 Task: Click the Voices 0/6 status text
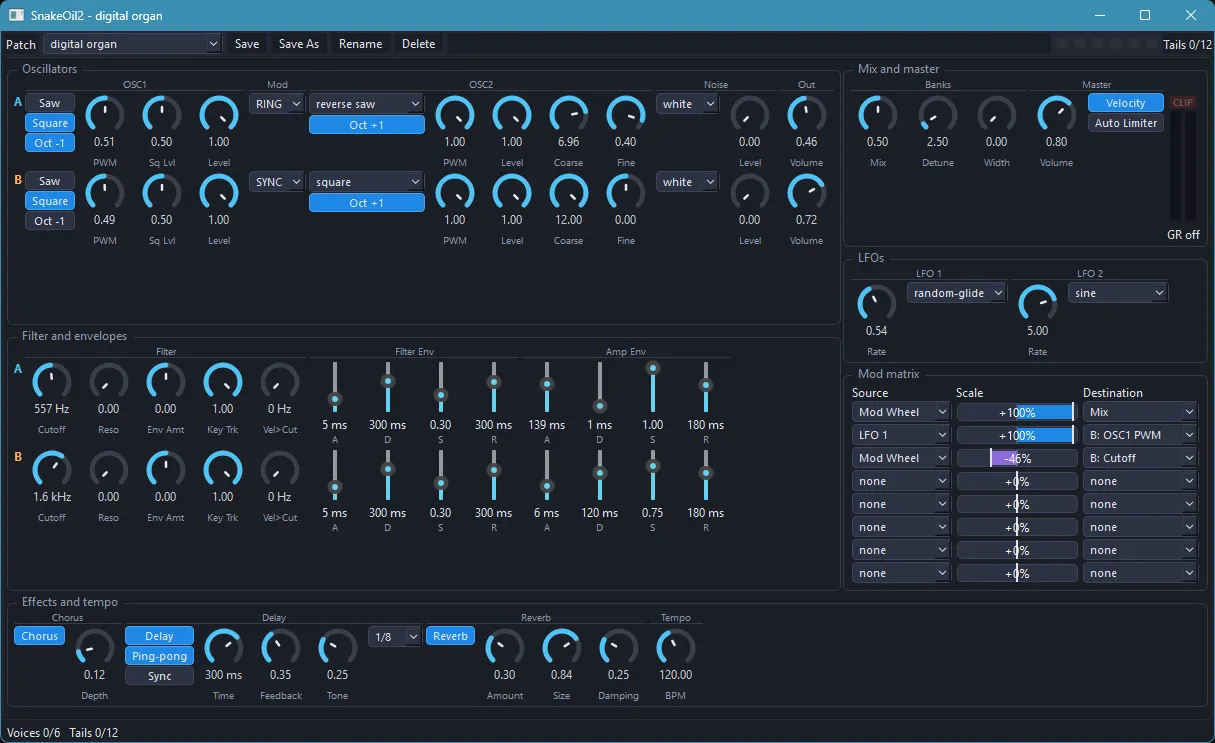click(x=33, y=733)
